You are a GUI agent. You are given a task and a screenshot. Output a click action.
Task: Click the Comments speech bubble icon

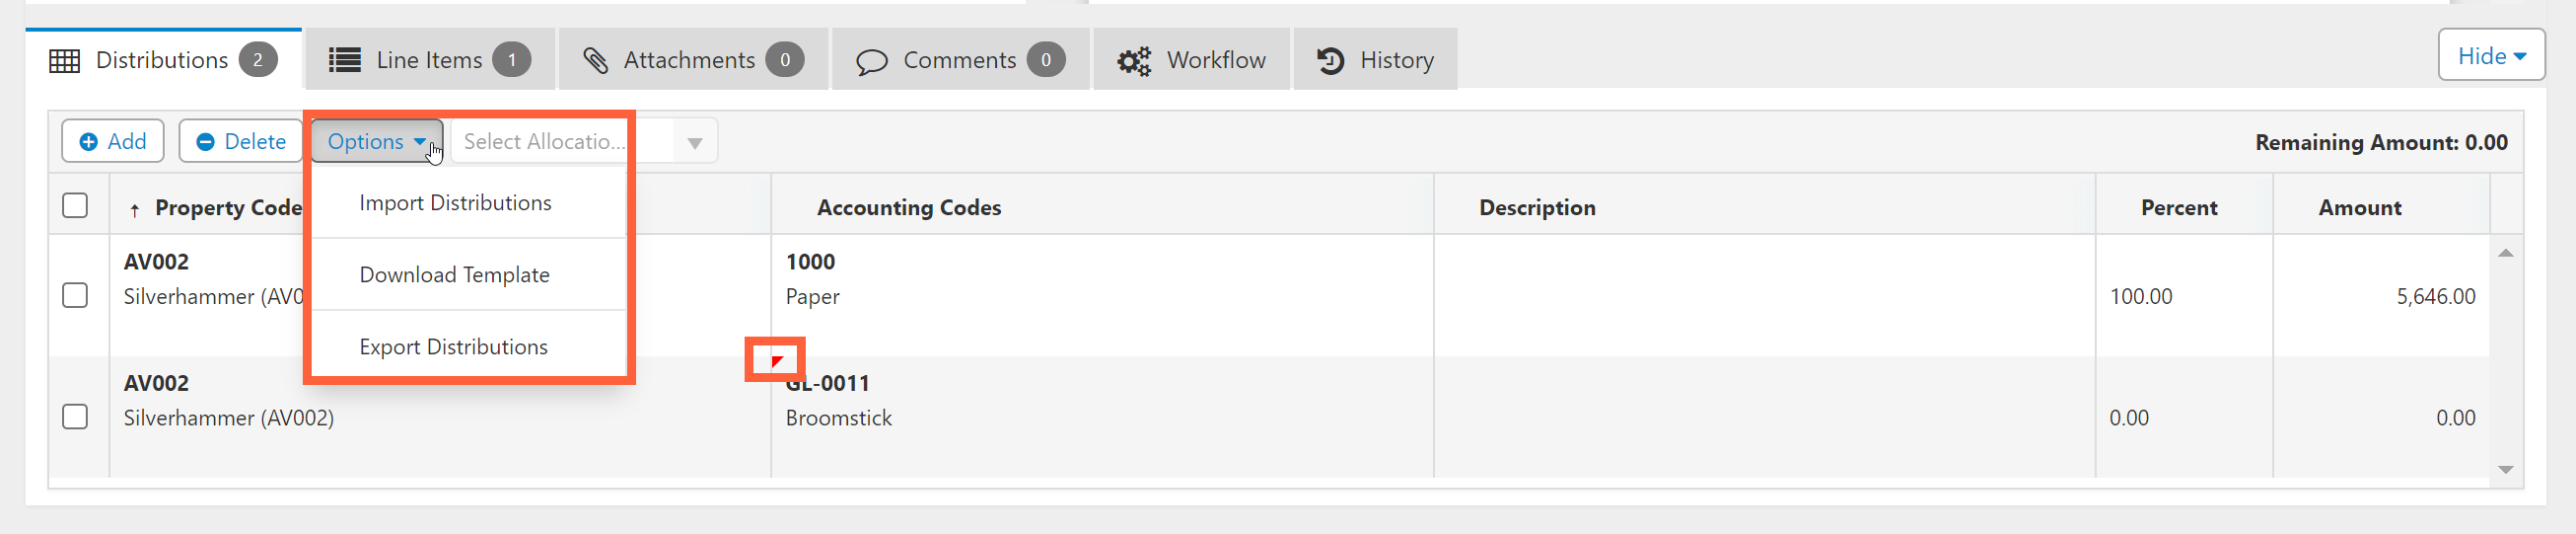[871, 62]
